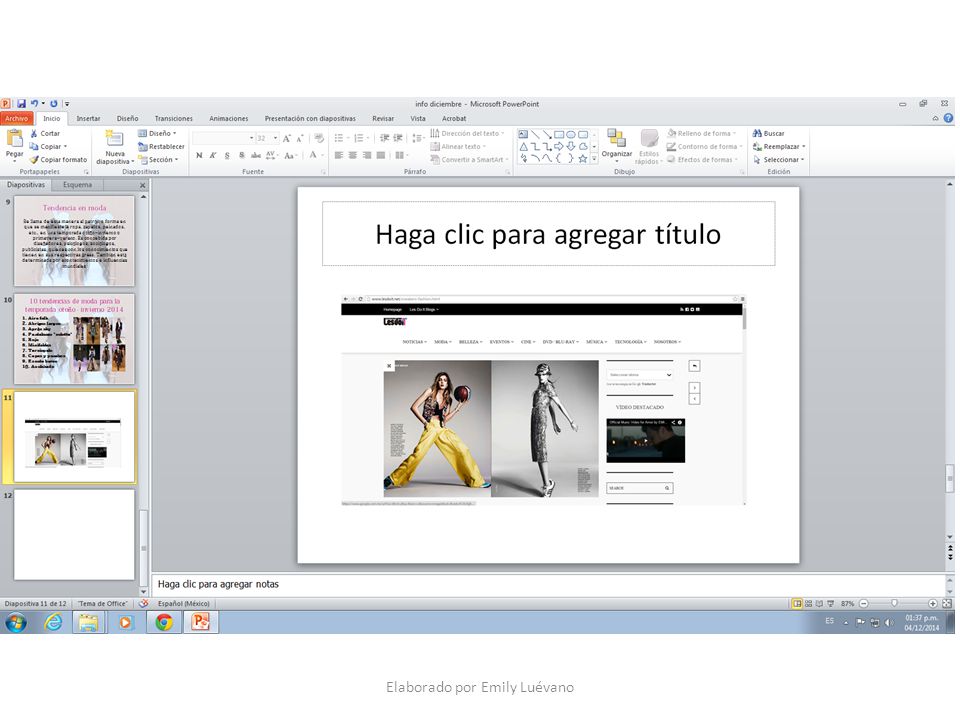Open the Transiciones ribbon tab
This screenshot has height=720, width=960.
(173, 119)
